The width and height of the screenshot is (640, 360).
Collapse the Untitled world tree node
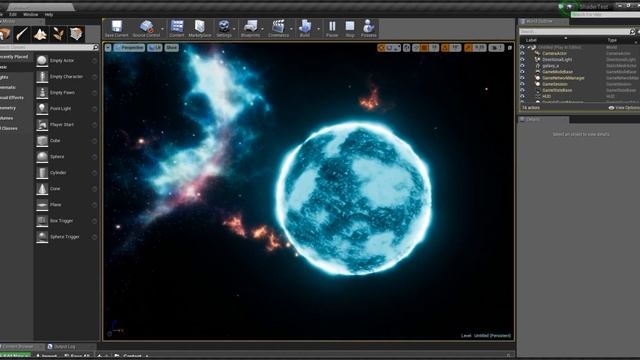tap(529, 47)
